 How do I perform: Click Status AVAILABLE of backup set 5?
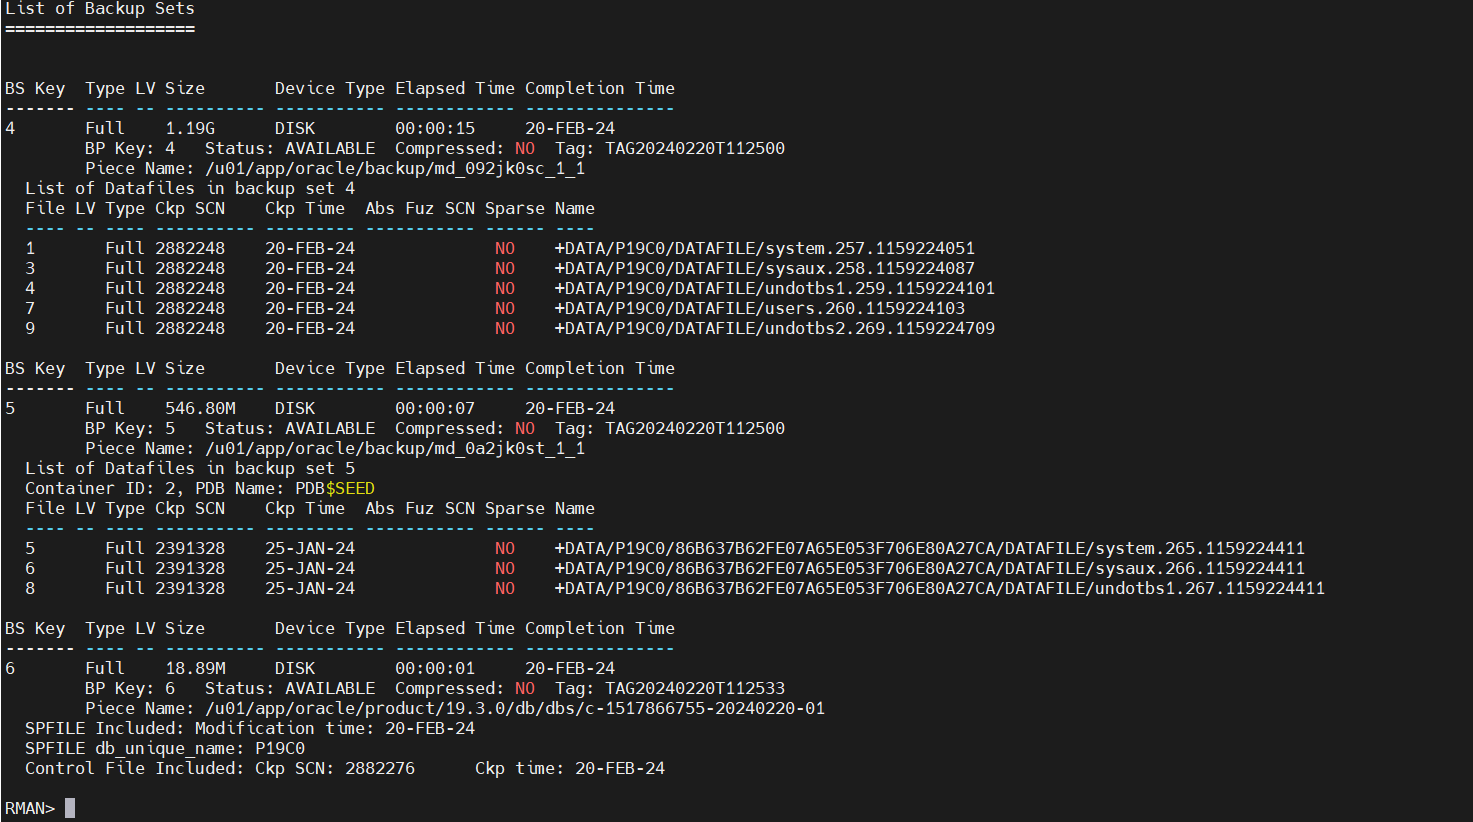(x=330, y=428)
